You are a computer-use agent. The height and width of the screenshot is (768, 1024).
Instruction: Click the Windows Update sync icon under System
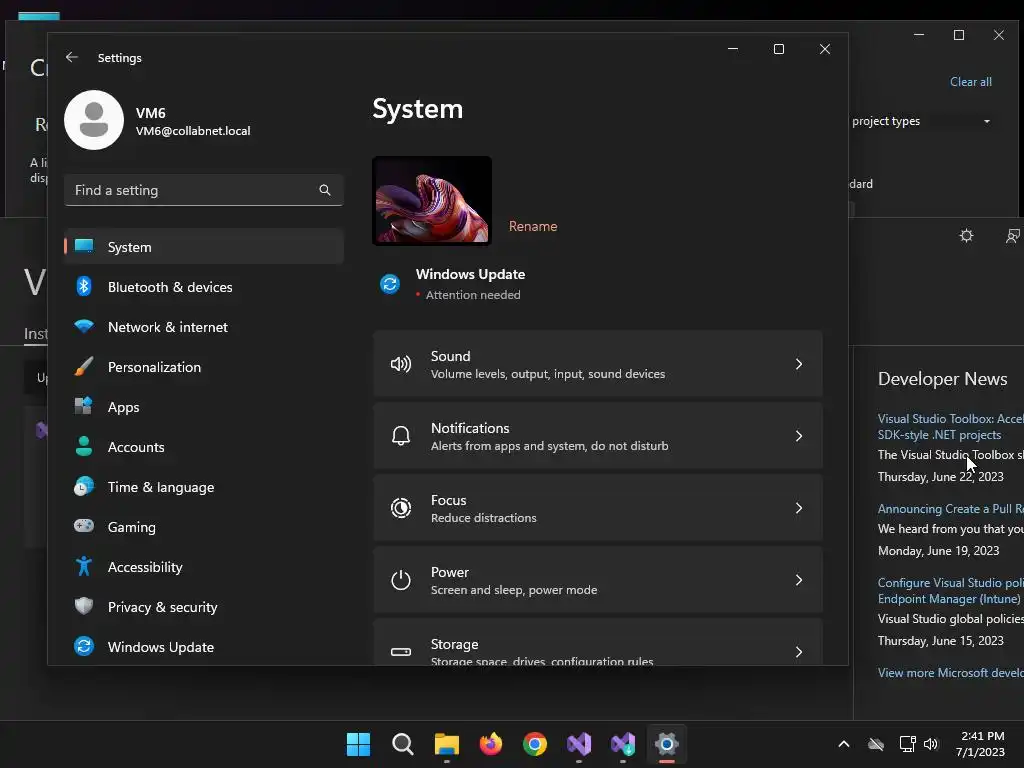(x=390, y=284)
